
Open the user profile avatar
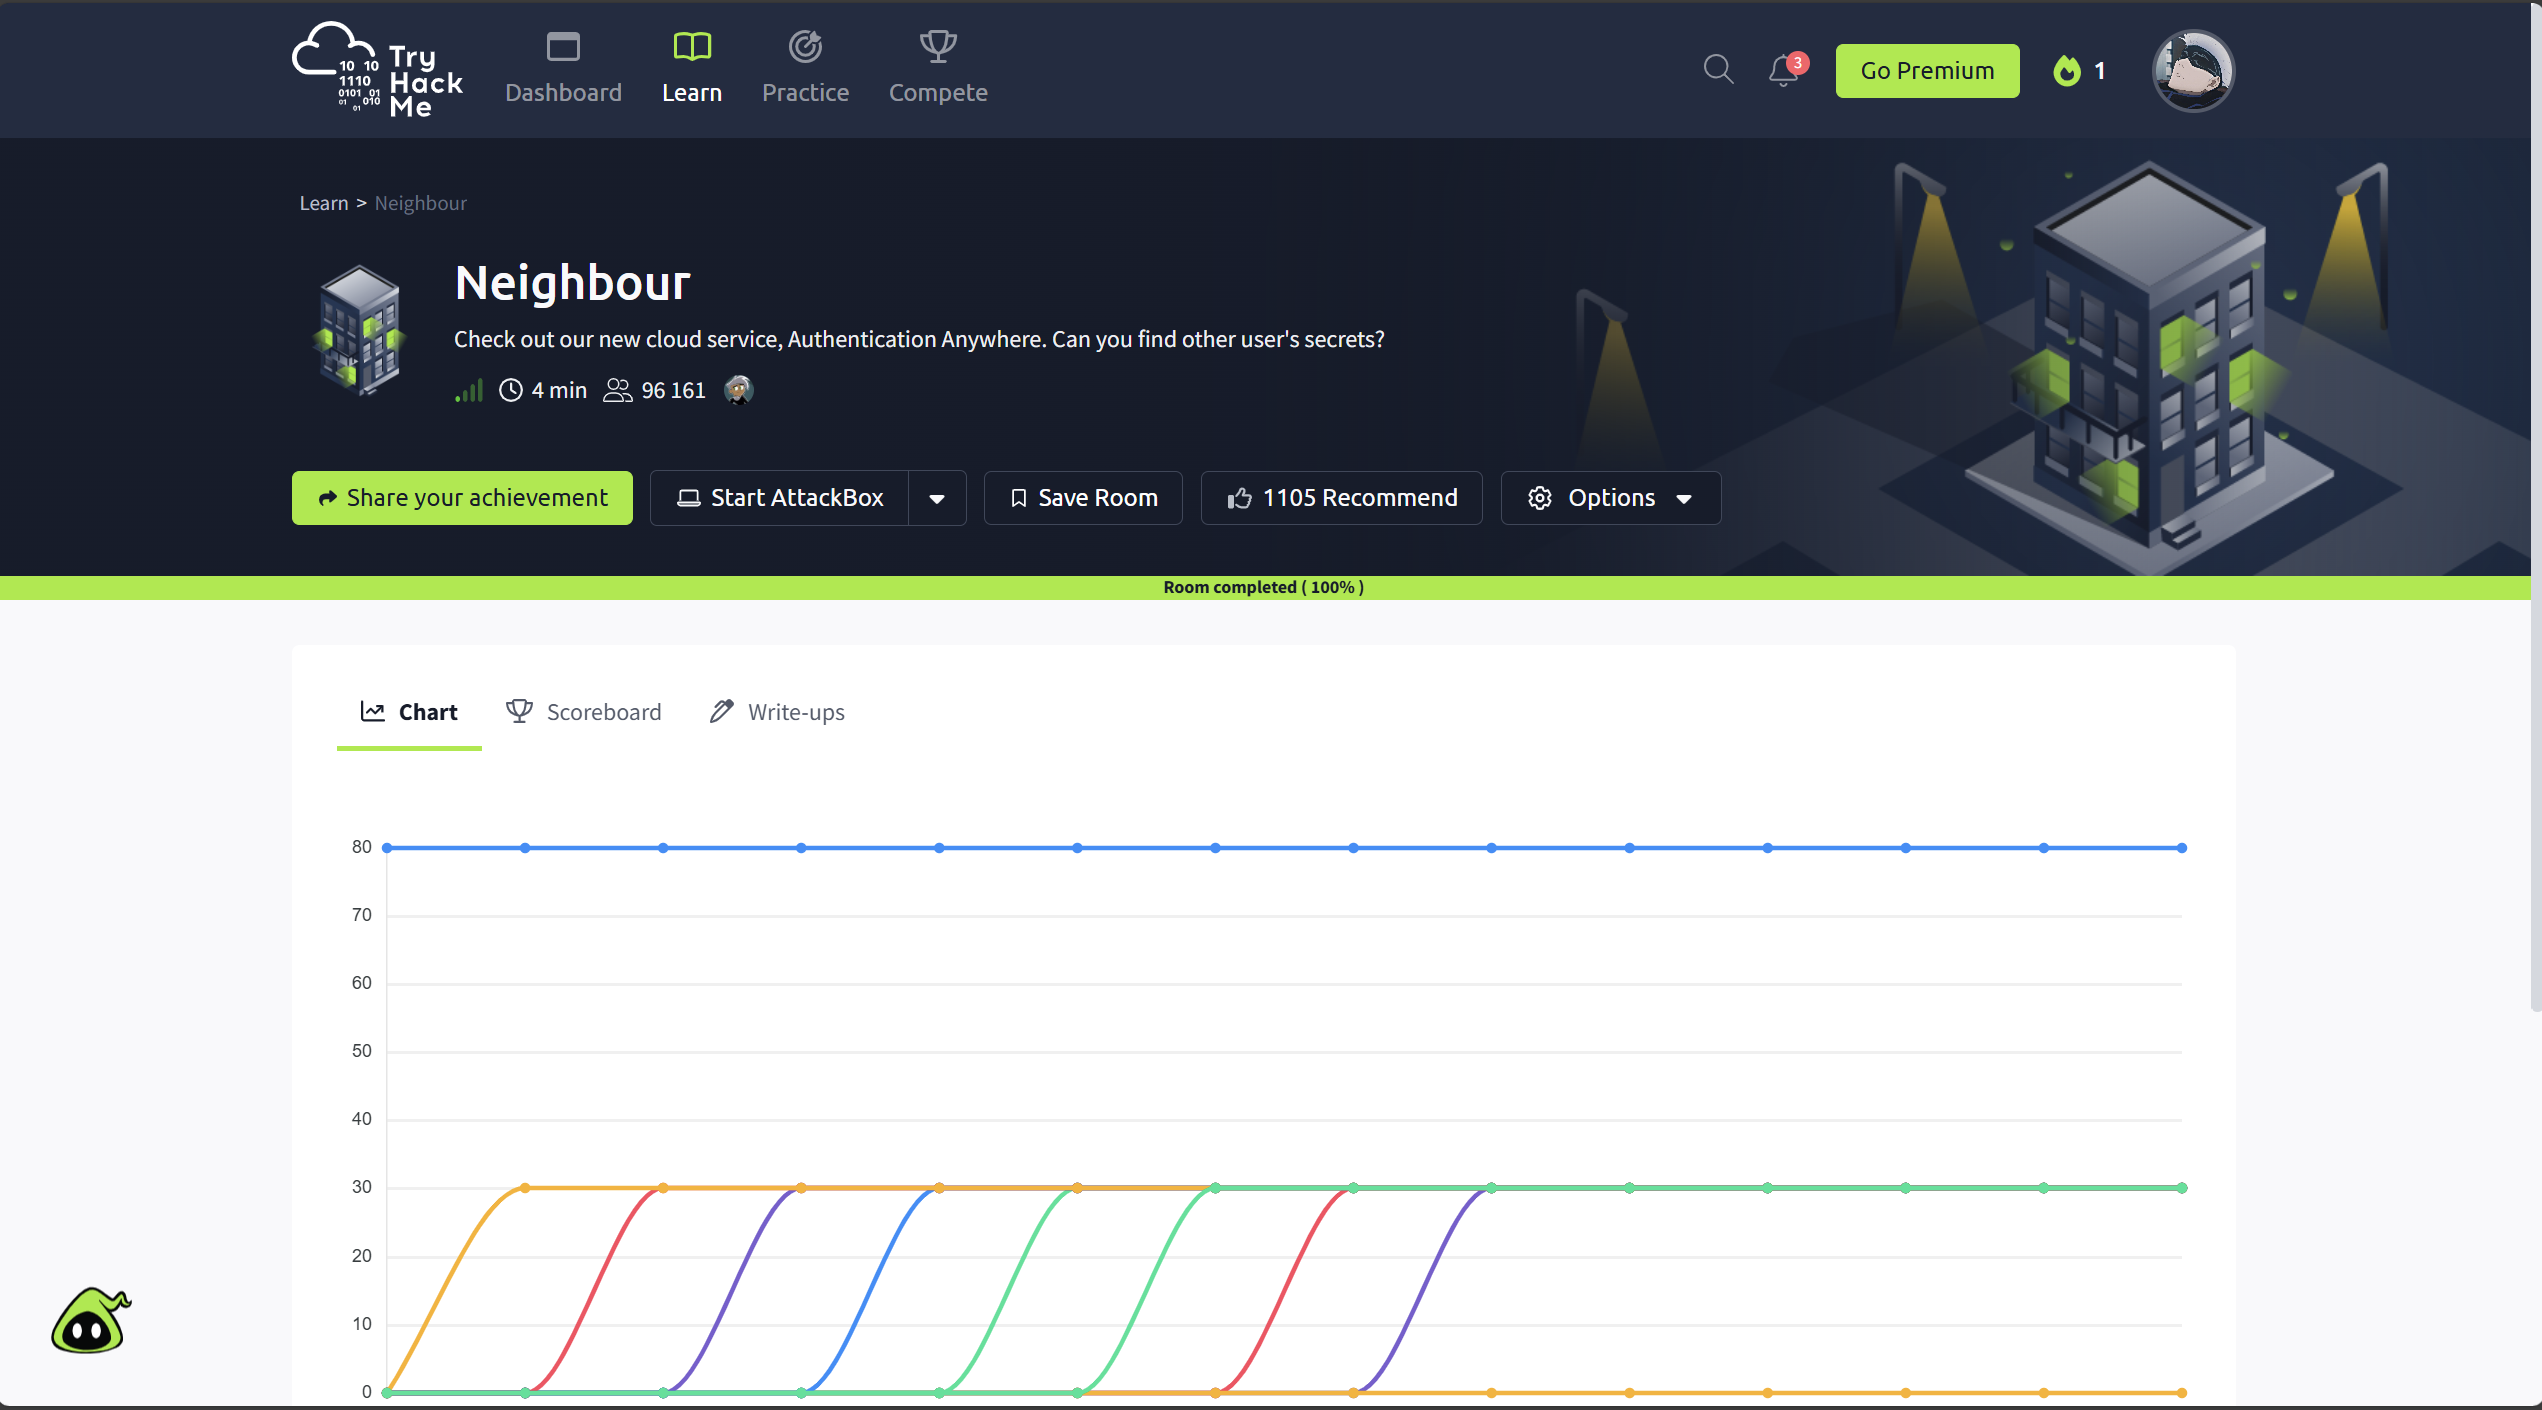point(2192,70)
